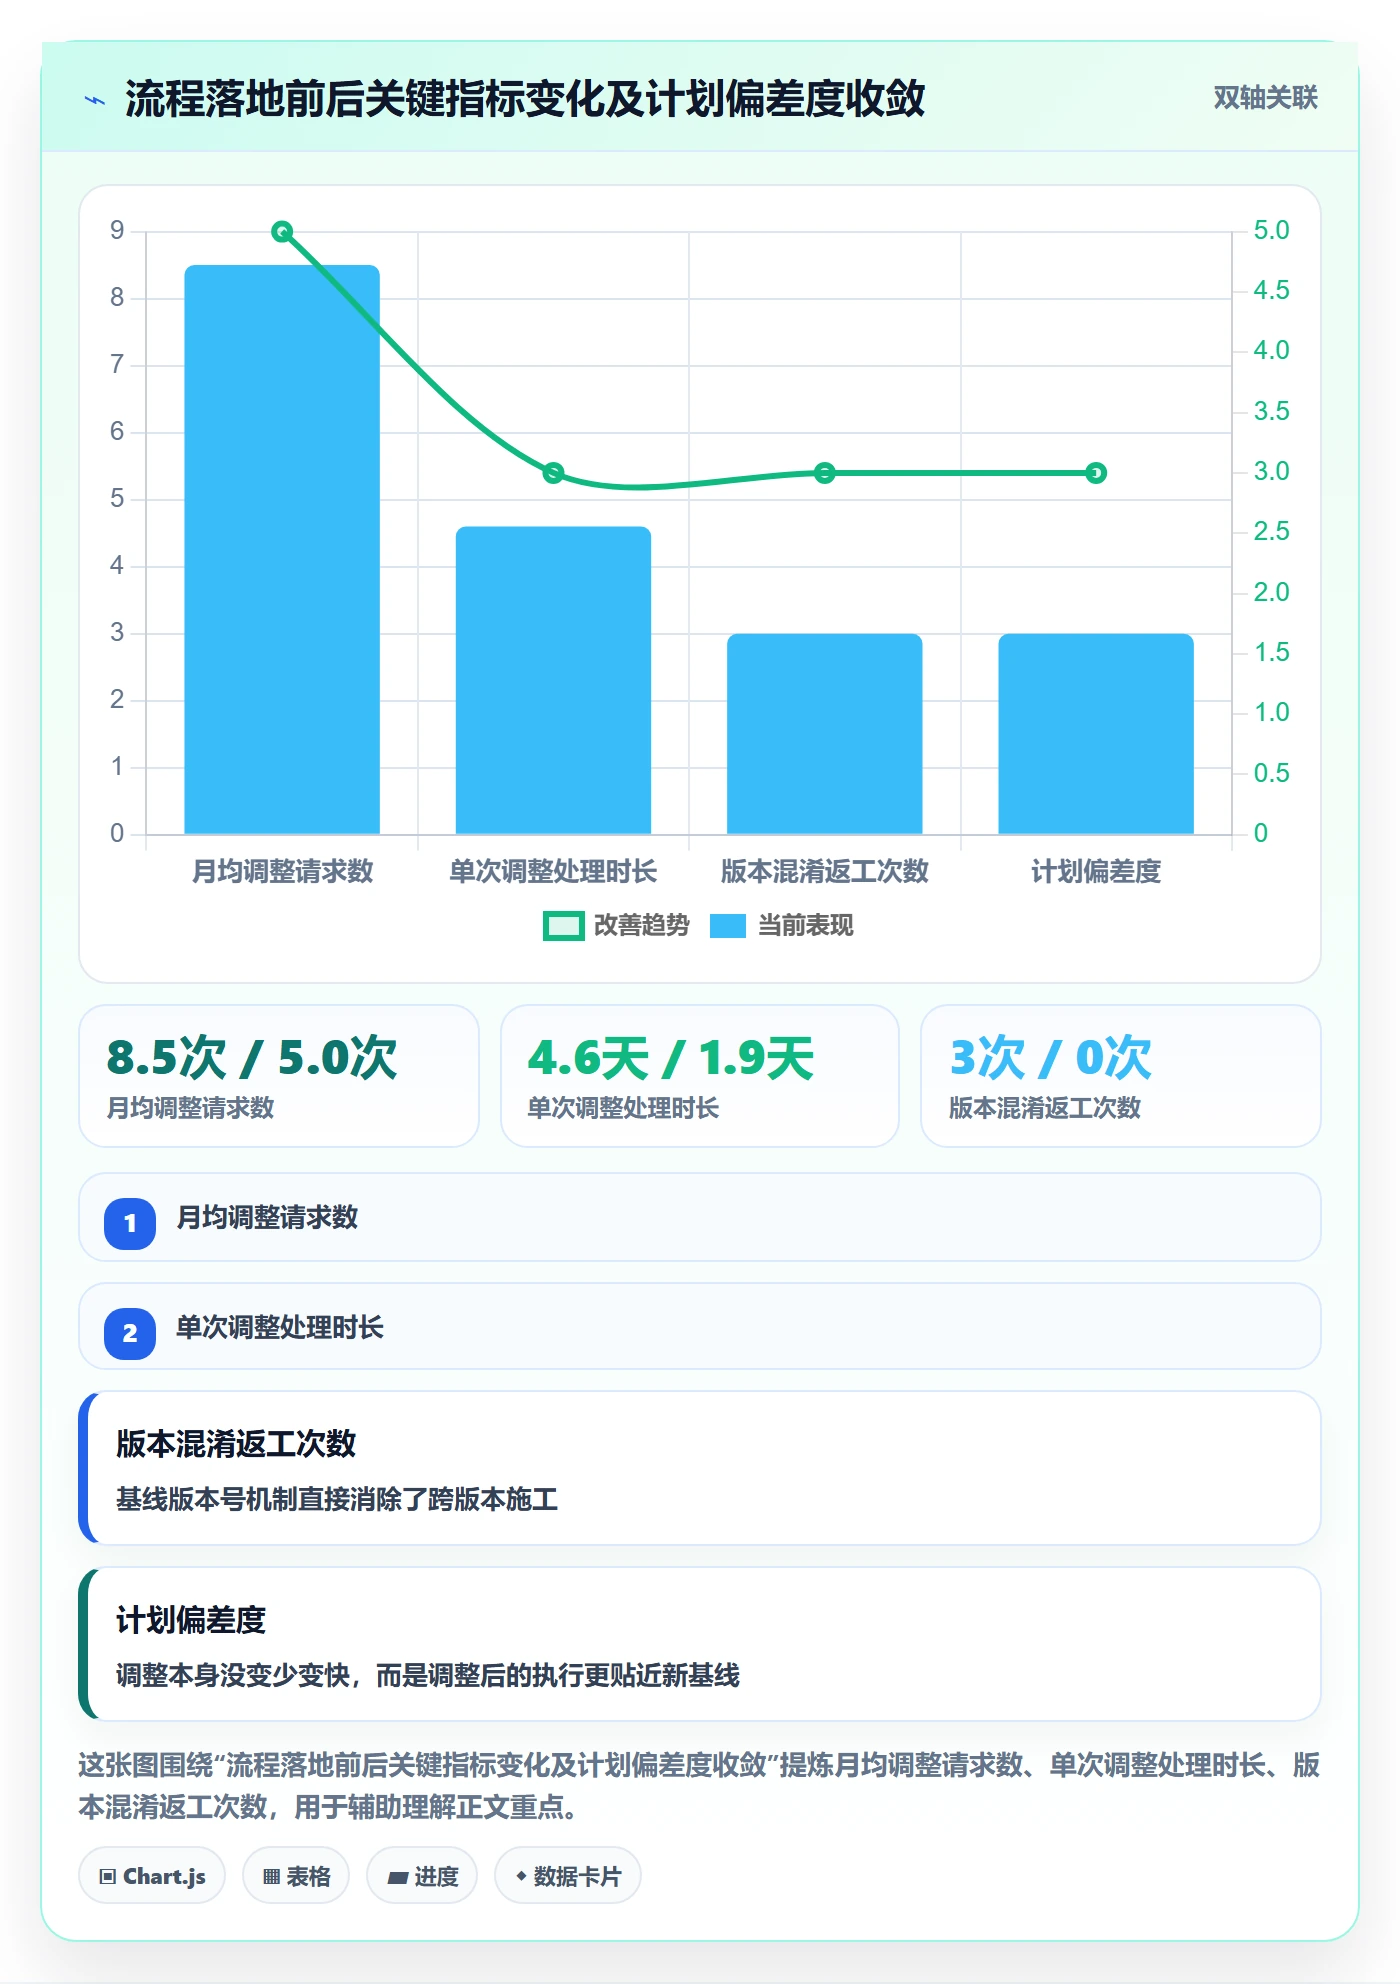Click the 月均调整请求数 bar in the chart
This screenshot has height=1984, width=1400.
pyautogui.click(x=282, y=549)
